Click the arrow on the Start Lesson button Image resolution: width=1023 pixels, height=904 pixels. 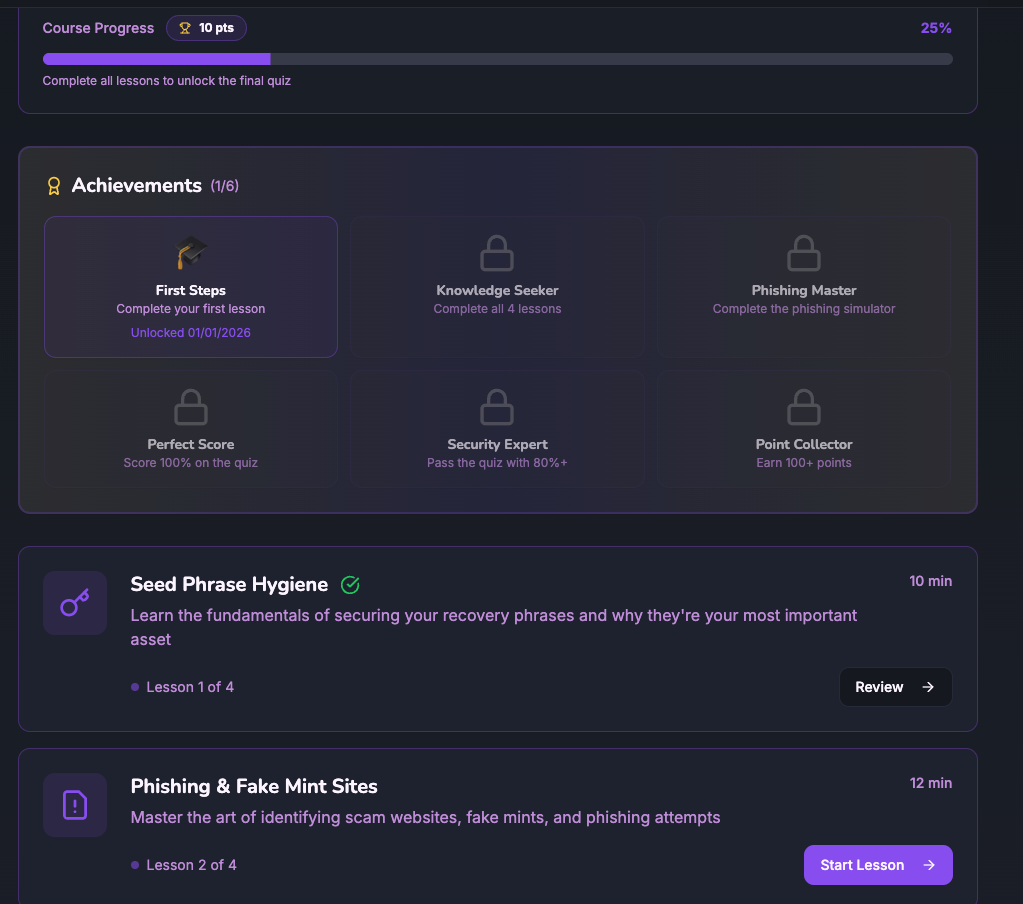(x=929, y=865)
